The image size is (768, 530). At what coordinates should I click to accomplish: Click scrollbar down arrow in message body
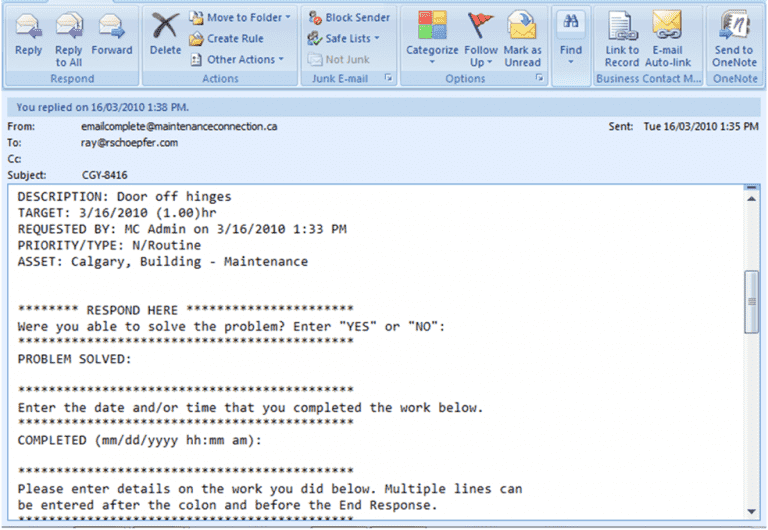(751, 511)
